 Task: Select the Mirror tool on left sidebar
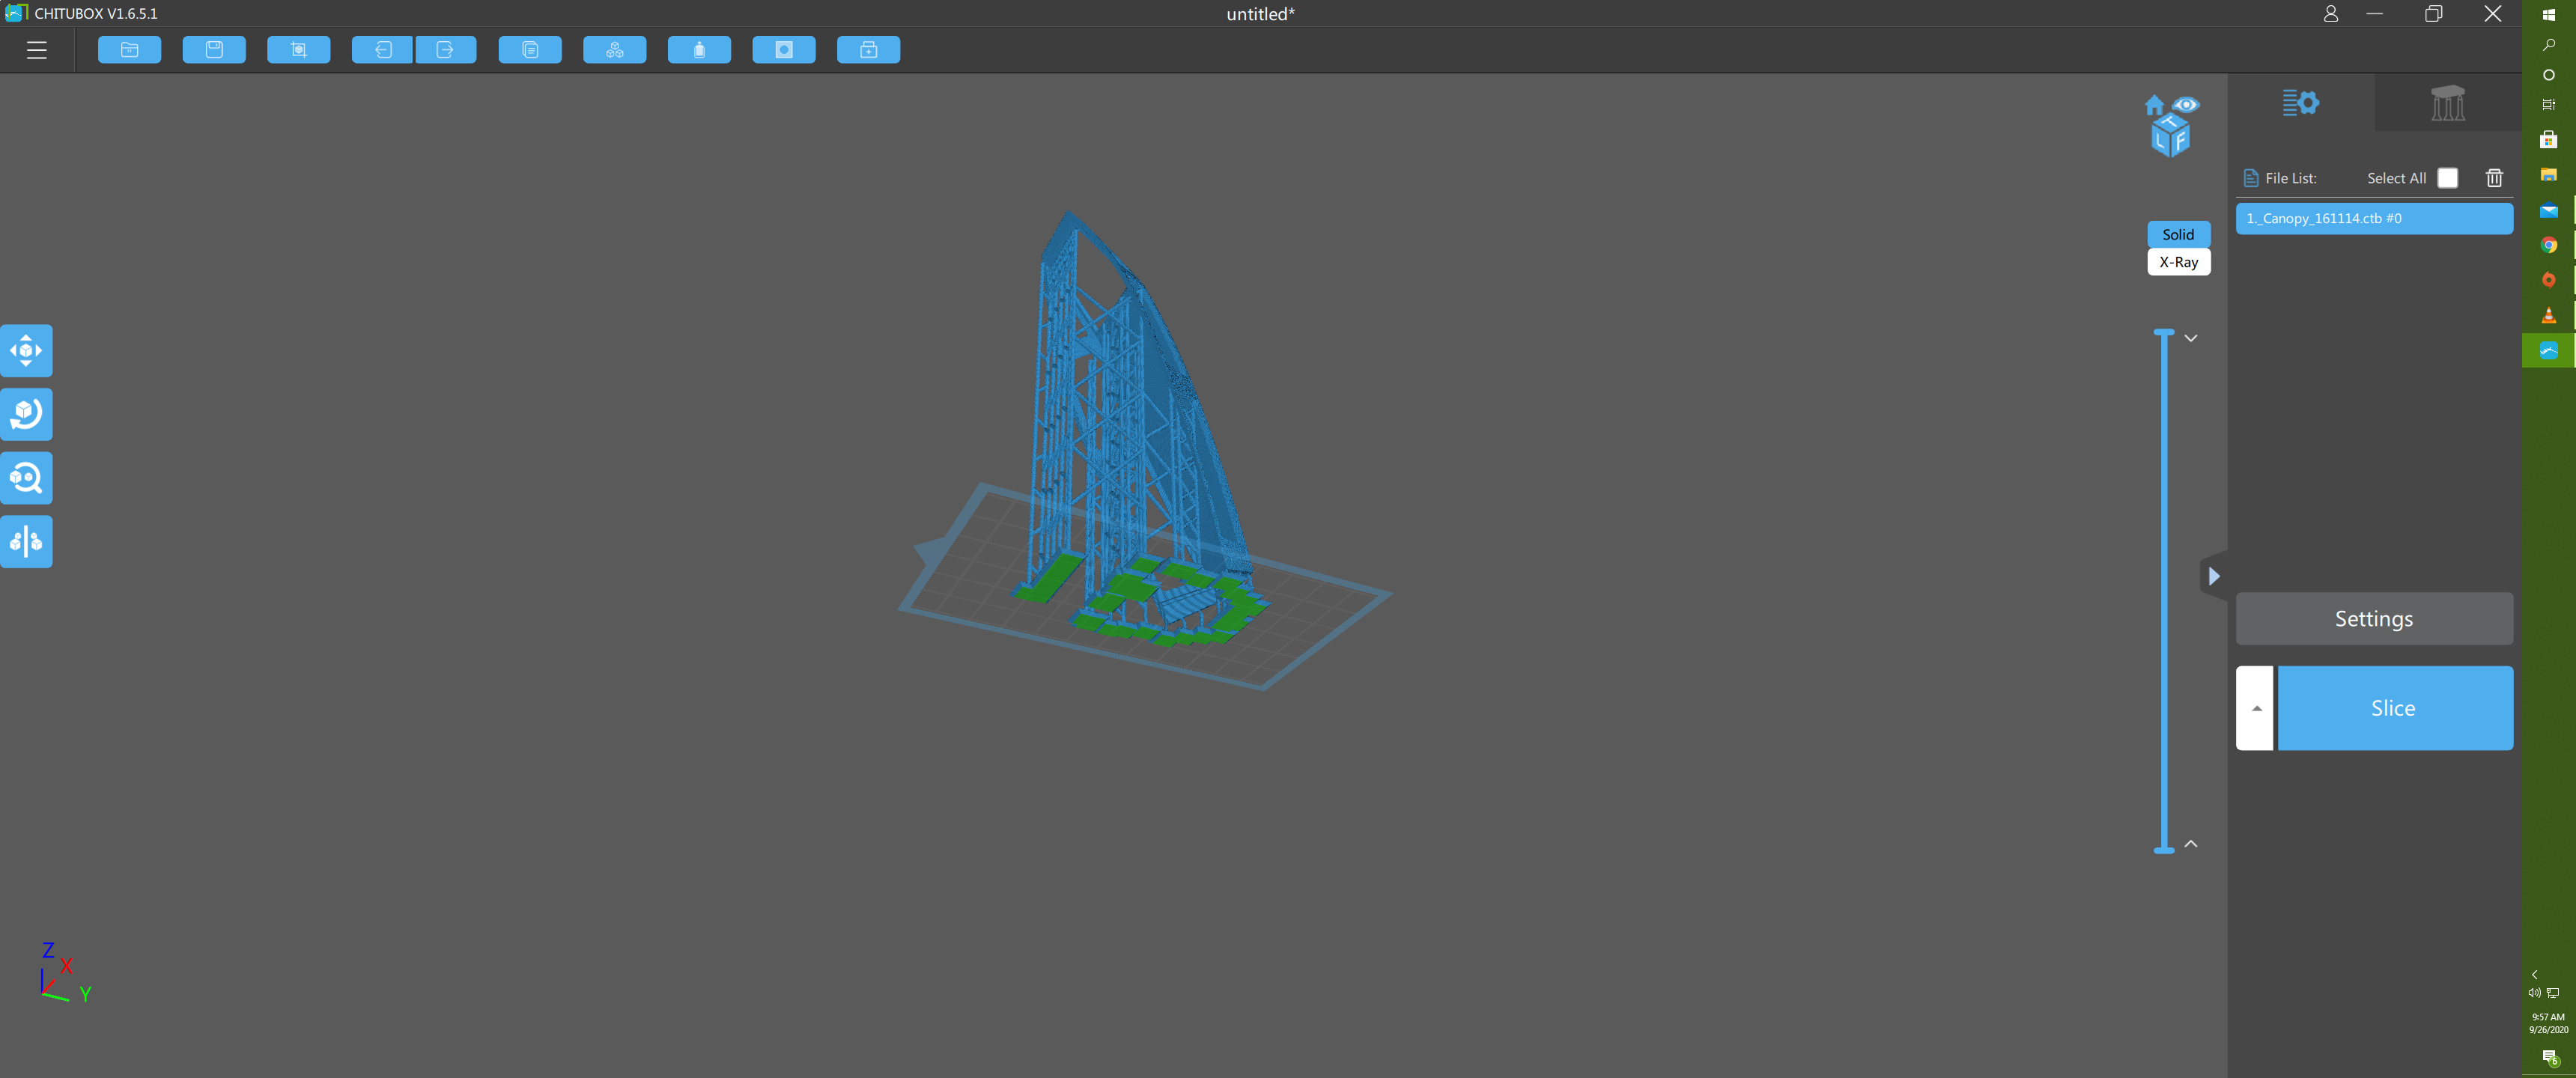(26, 542)
